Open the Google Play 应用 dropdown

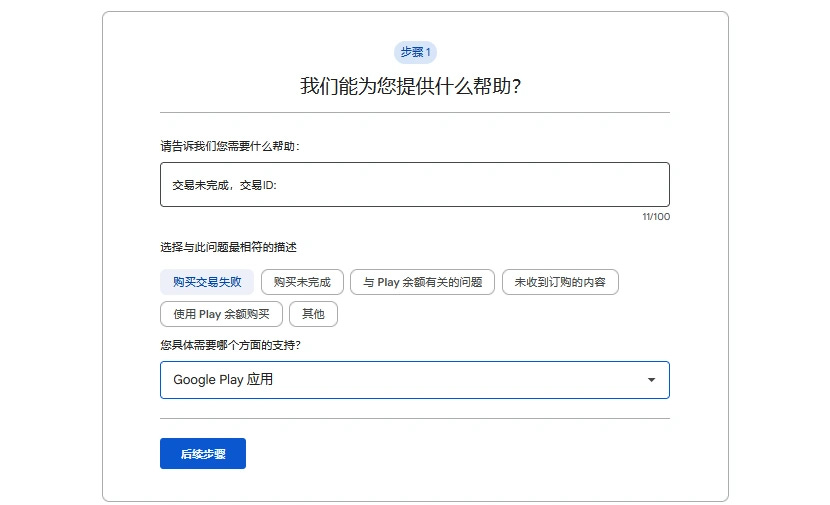tap(414, 380)
